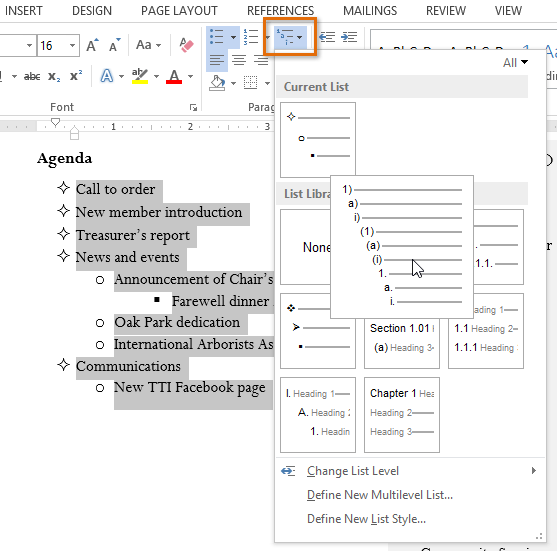Open font size dropdown arrow
The height and width of the screenshot is (551, 557).
[x=72, y=45]
